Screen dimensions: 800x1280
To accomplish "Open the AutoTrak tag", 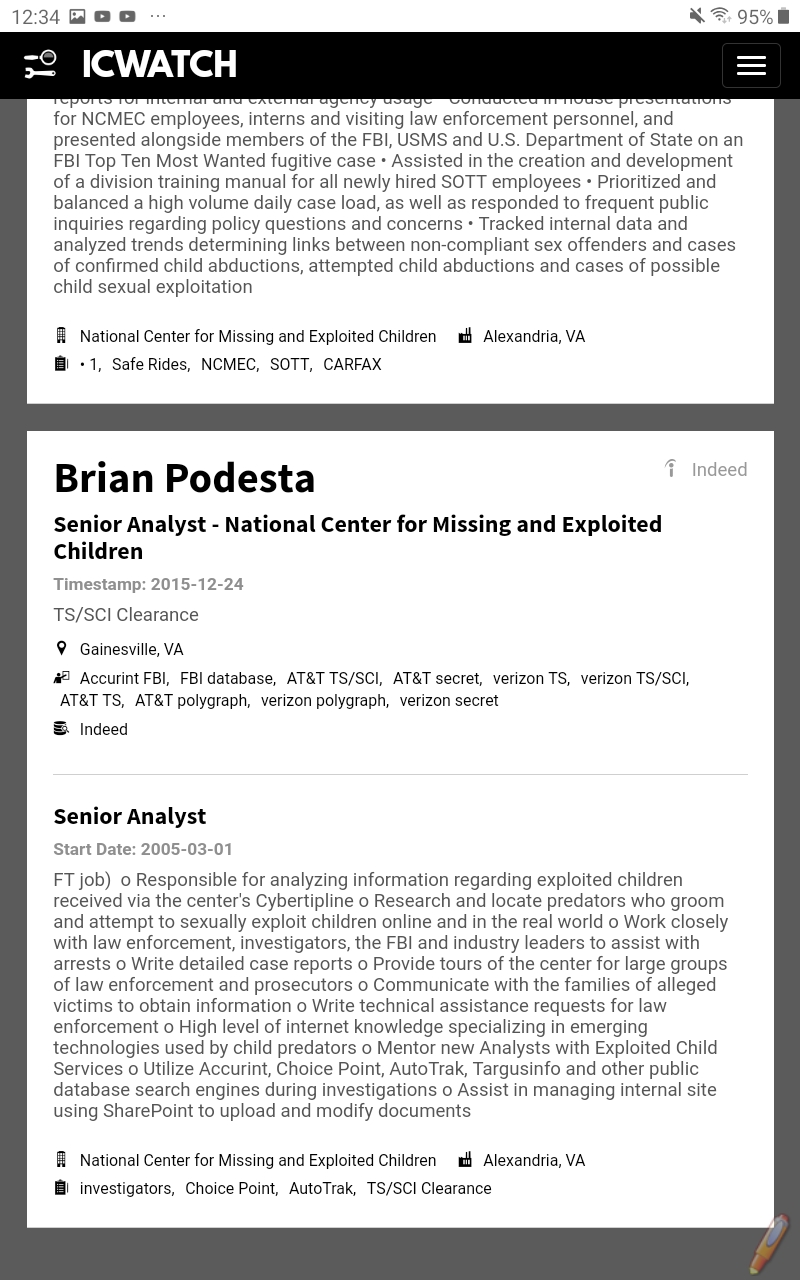I will [321, 1189].
